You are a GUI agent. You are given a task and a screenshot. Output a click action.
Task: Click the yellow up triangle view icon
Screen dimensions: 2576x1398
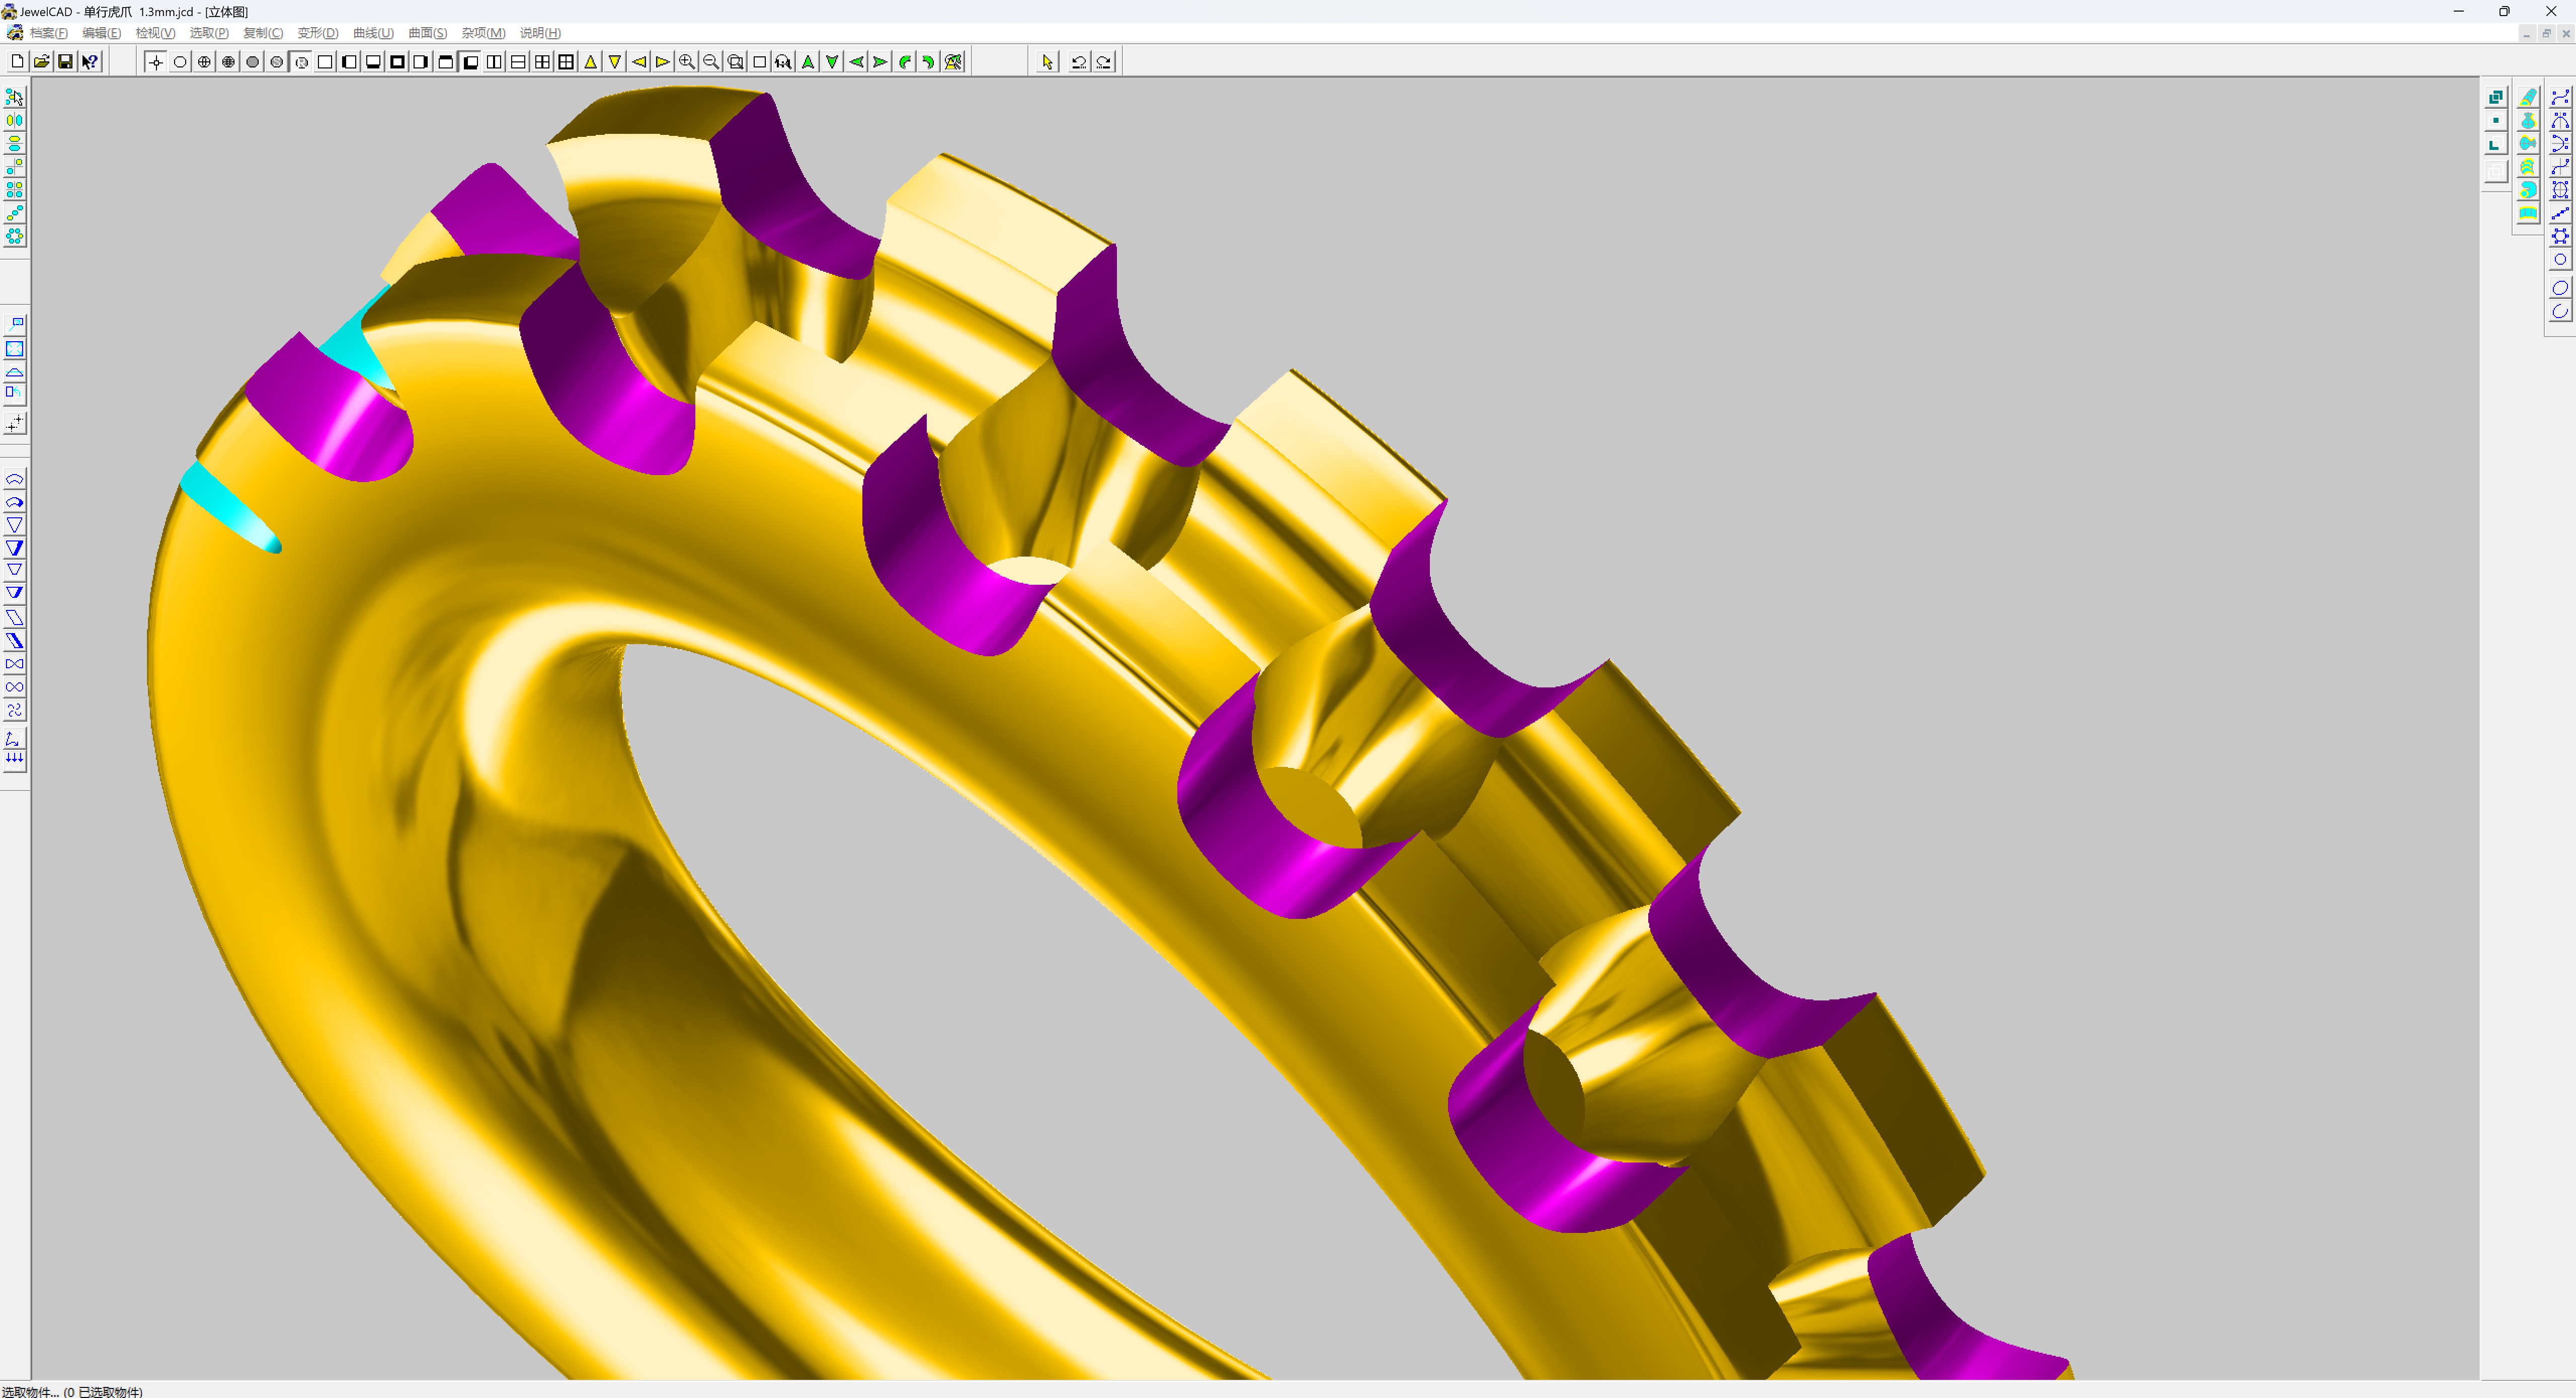click(591, 62)
